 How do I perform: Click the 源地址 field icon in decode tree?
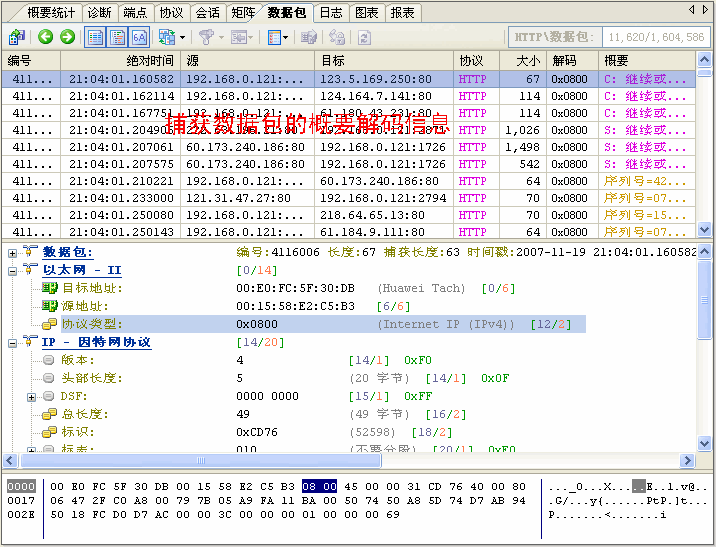click(49, 306)
